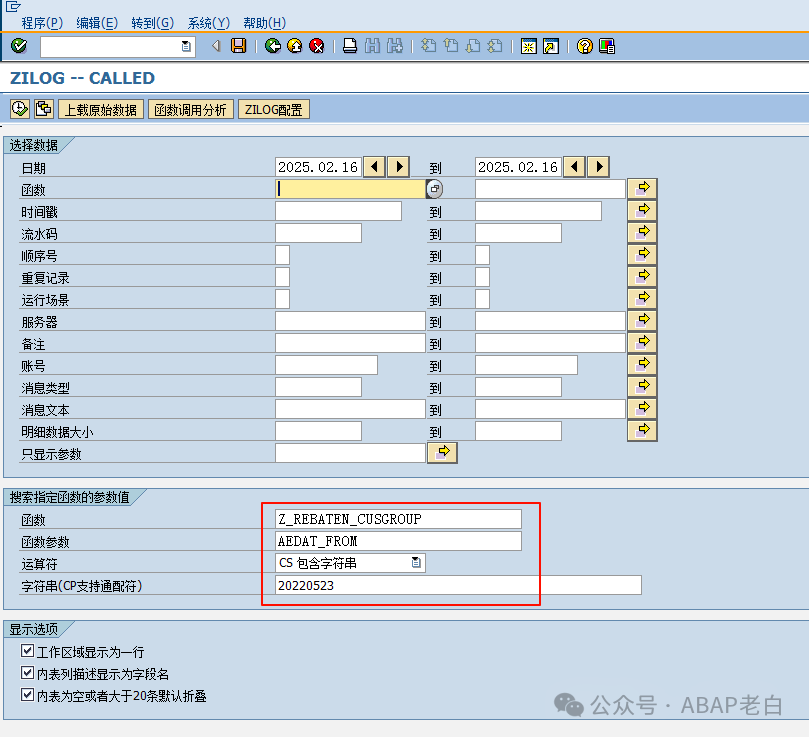Click the red Cancel icon

click(x=317, y=46)
